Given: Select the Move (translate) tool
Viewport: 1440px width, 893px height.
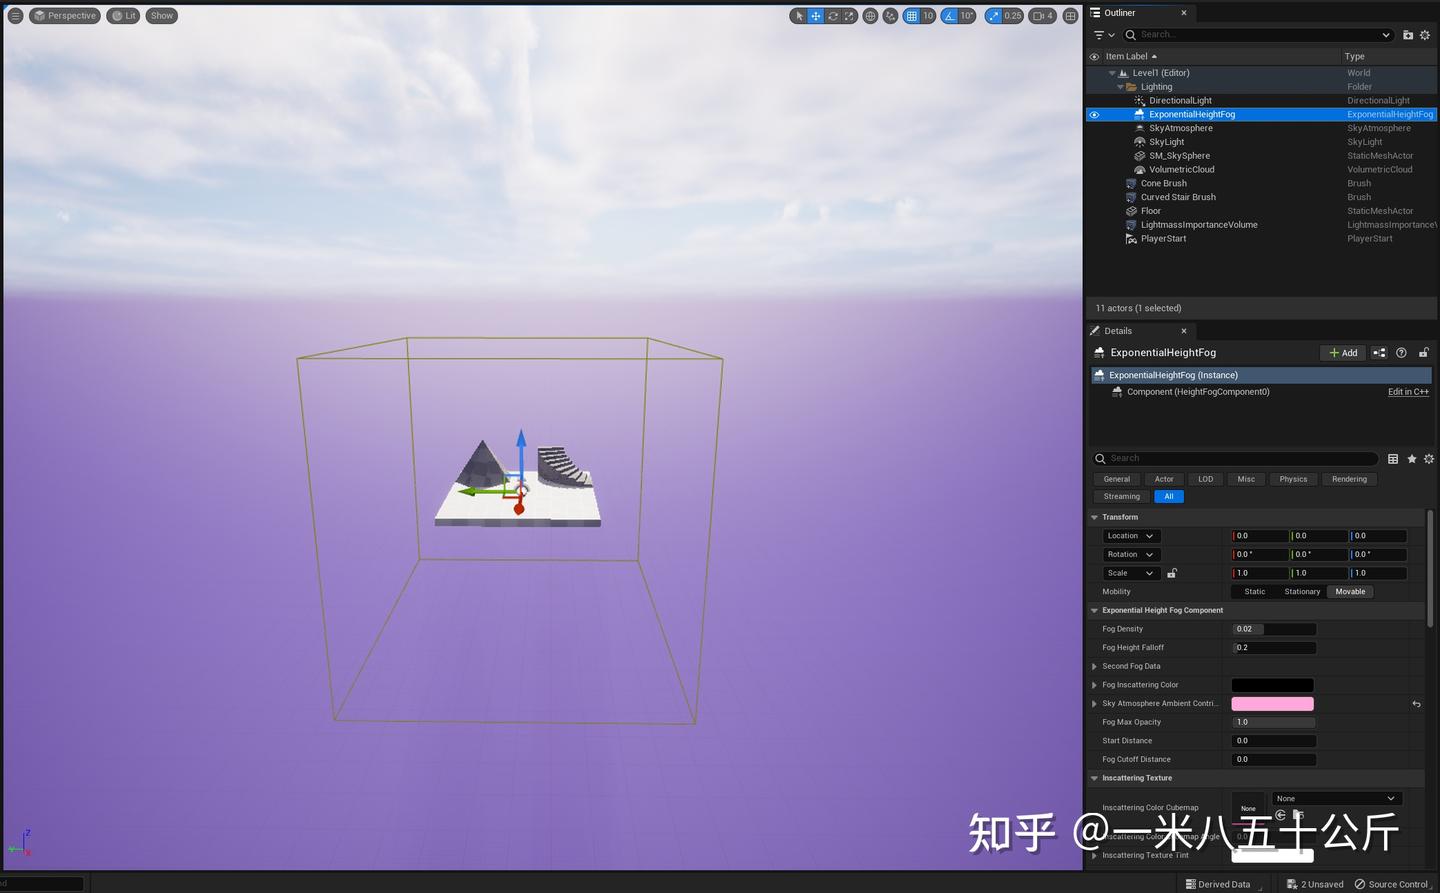Looking at the screenshot, I should [815, 15].
